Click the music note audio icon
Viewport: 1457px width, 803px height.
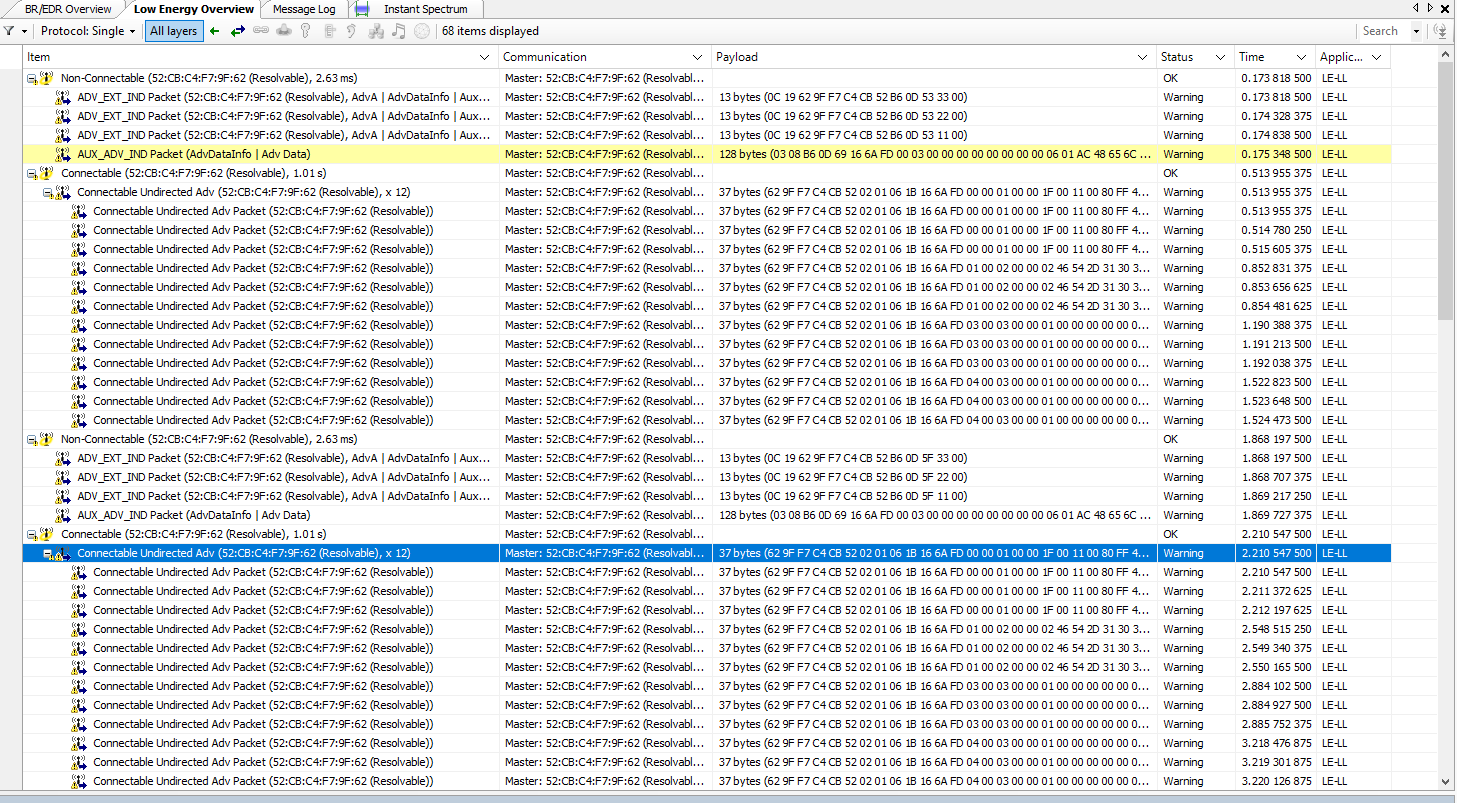tap(399, 31)
